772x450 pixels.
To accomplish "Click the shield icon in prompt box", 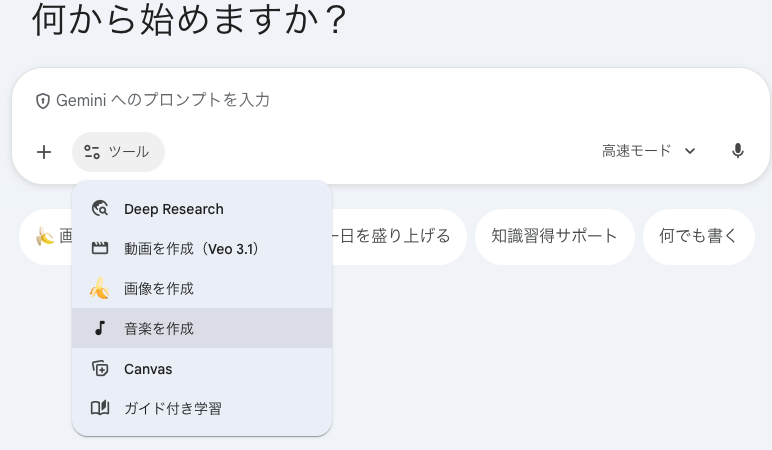I will pos(43,101).
